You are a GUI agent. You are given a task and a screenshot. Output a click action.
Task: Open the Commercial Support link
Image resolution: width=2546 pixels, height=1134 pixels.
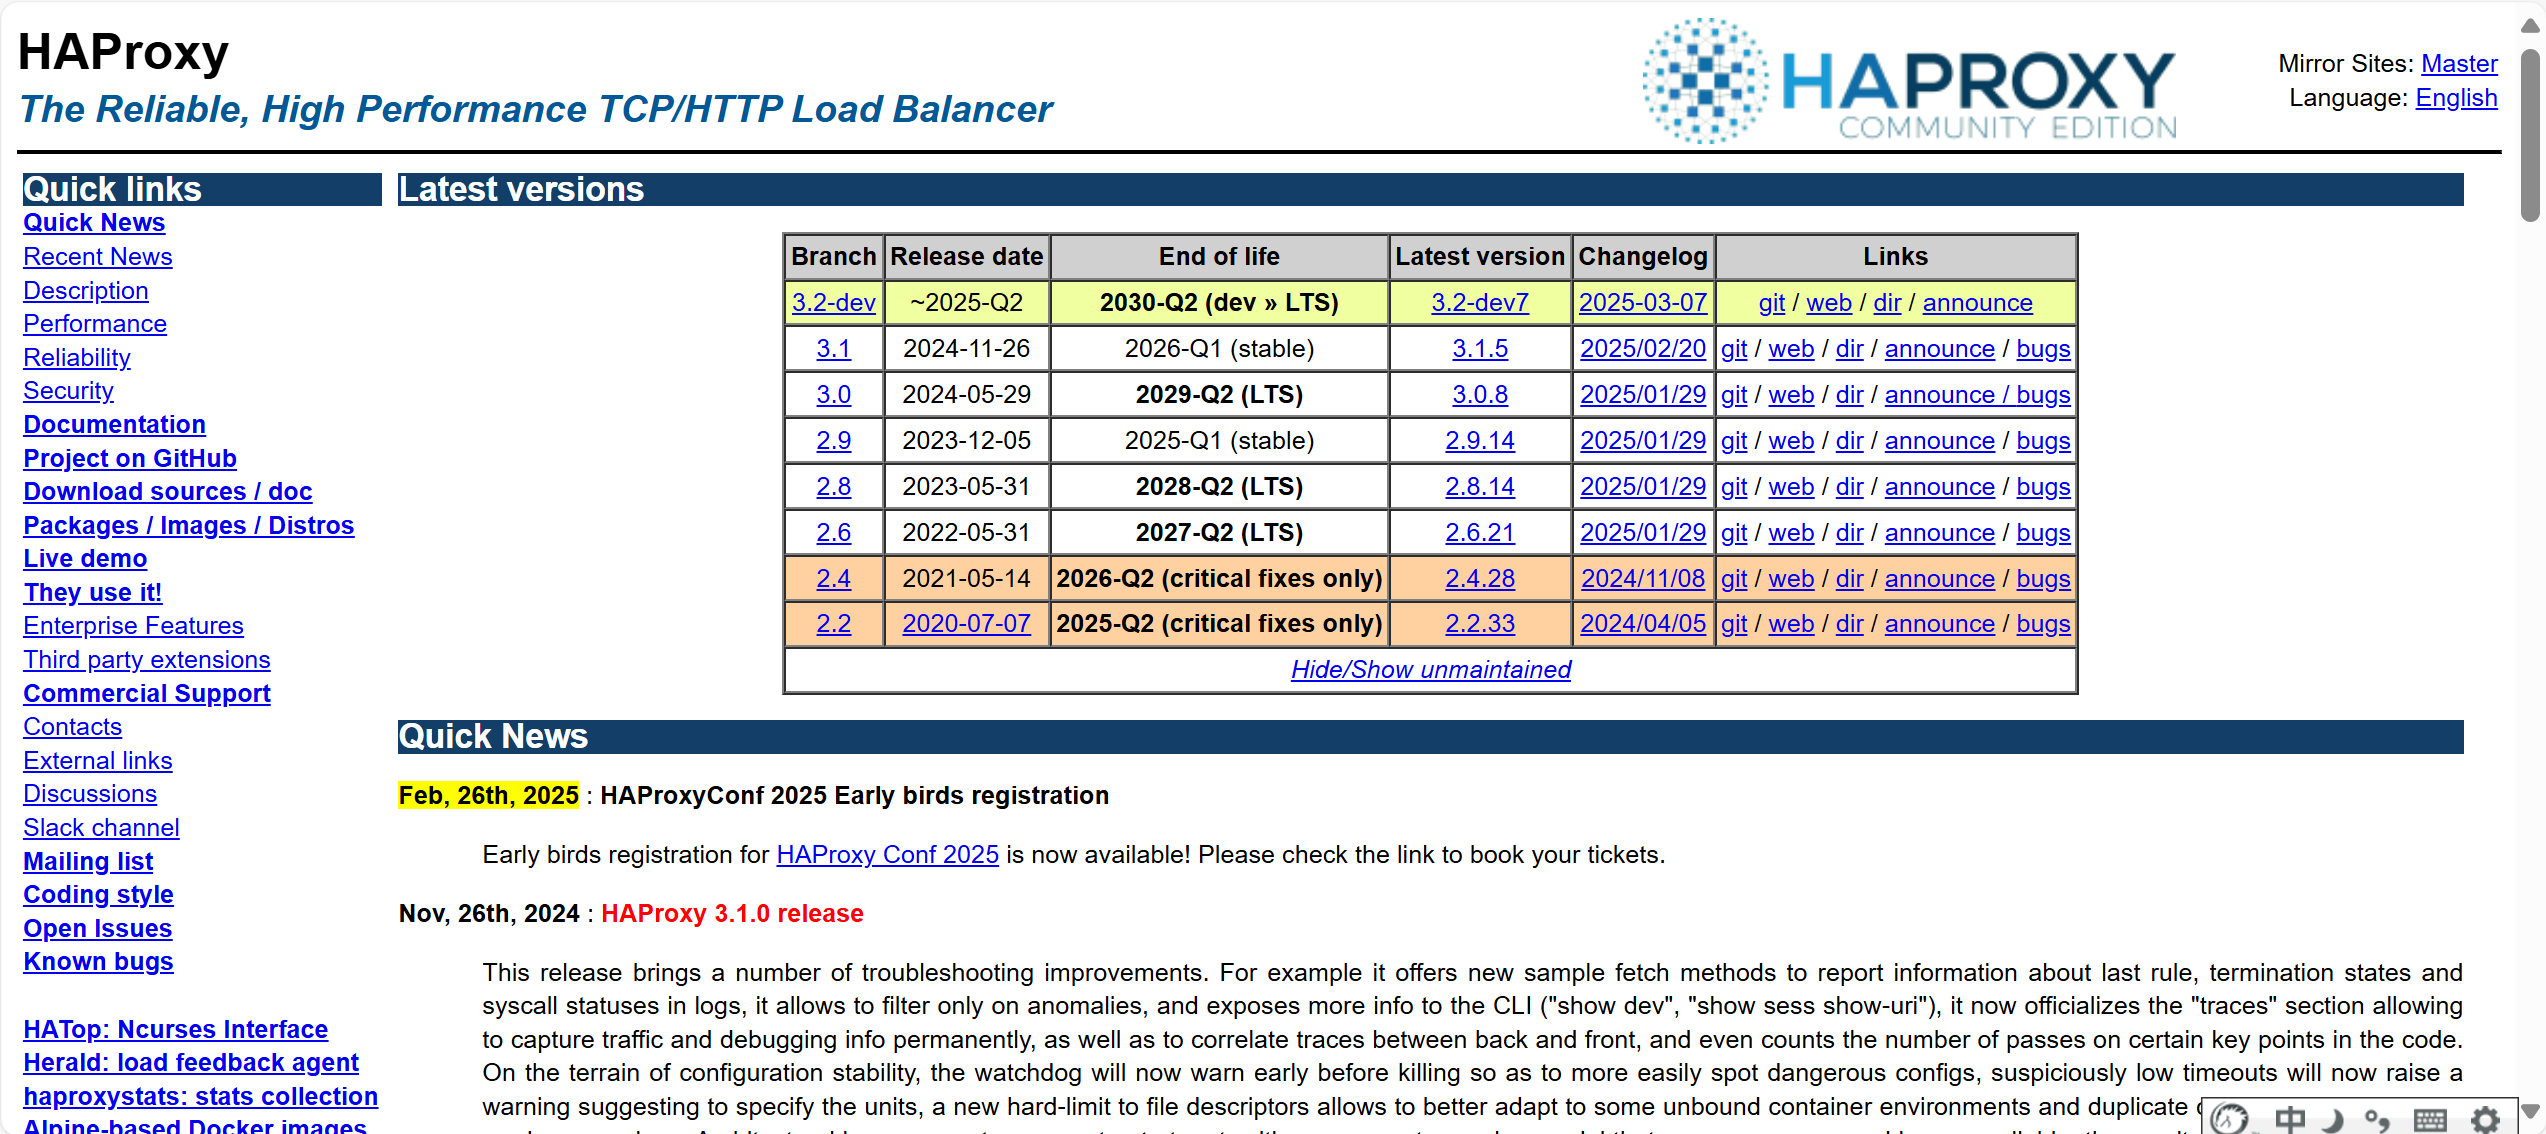point(147,694)
